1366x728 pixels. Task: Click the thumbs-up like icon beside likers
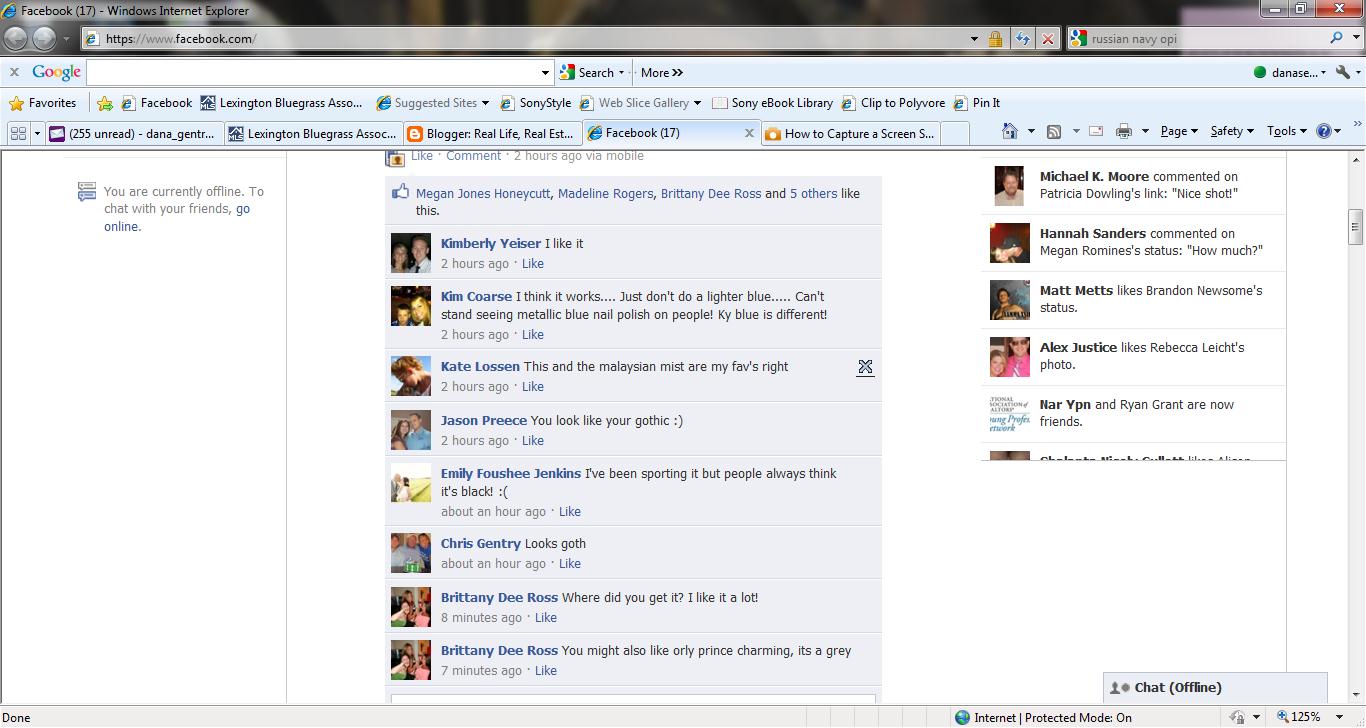coord(401,192)
